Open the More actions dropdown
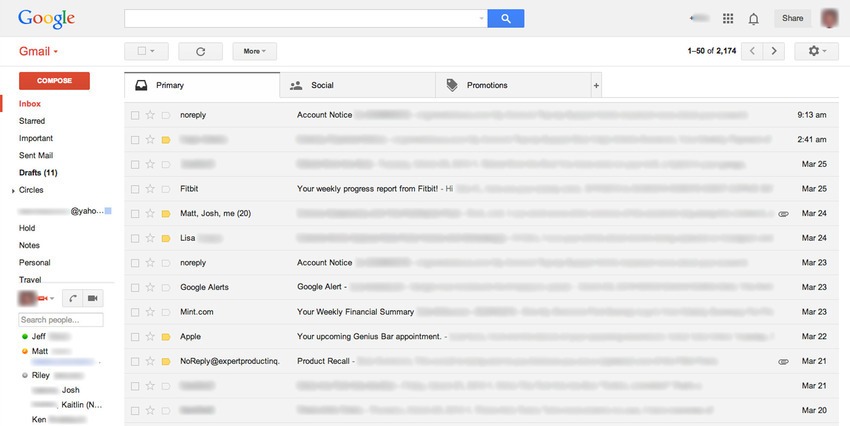Viewport: 850px width, 426px height. click(x=254, y=51)
